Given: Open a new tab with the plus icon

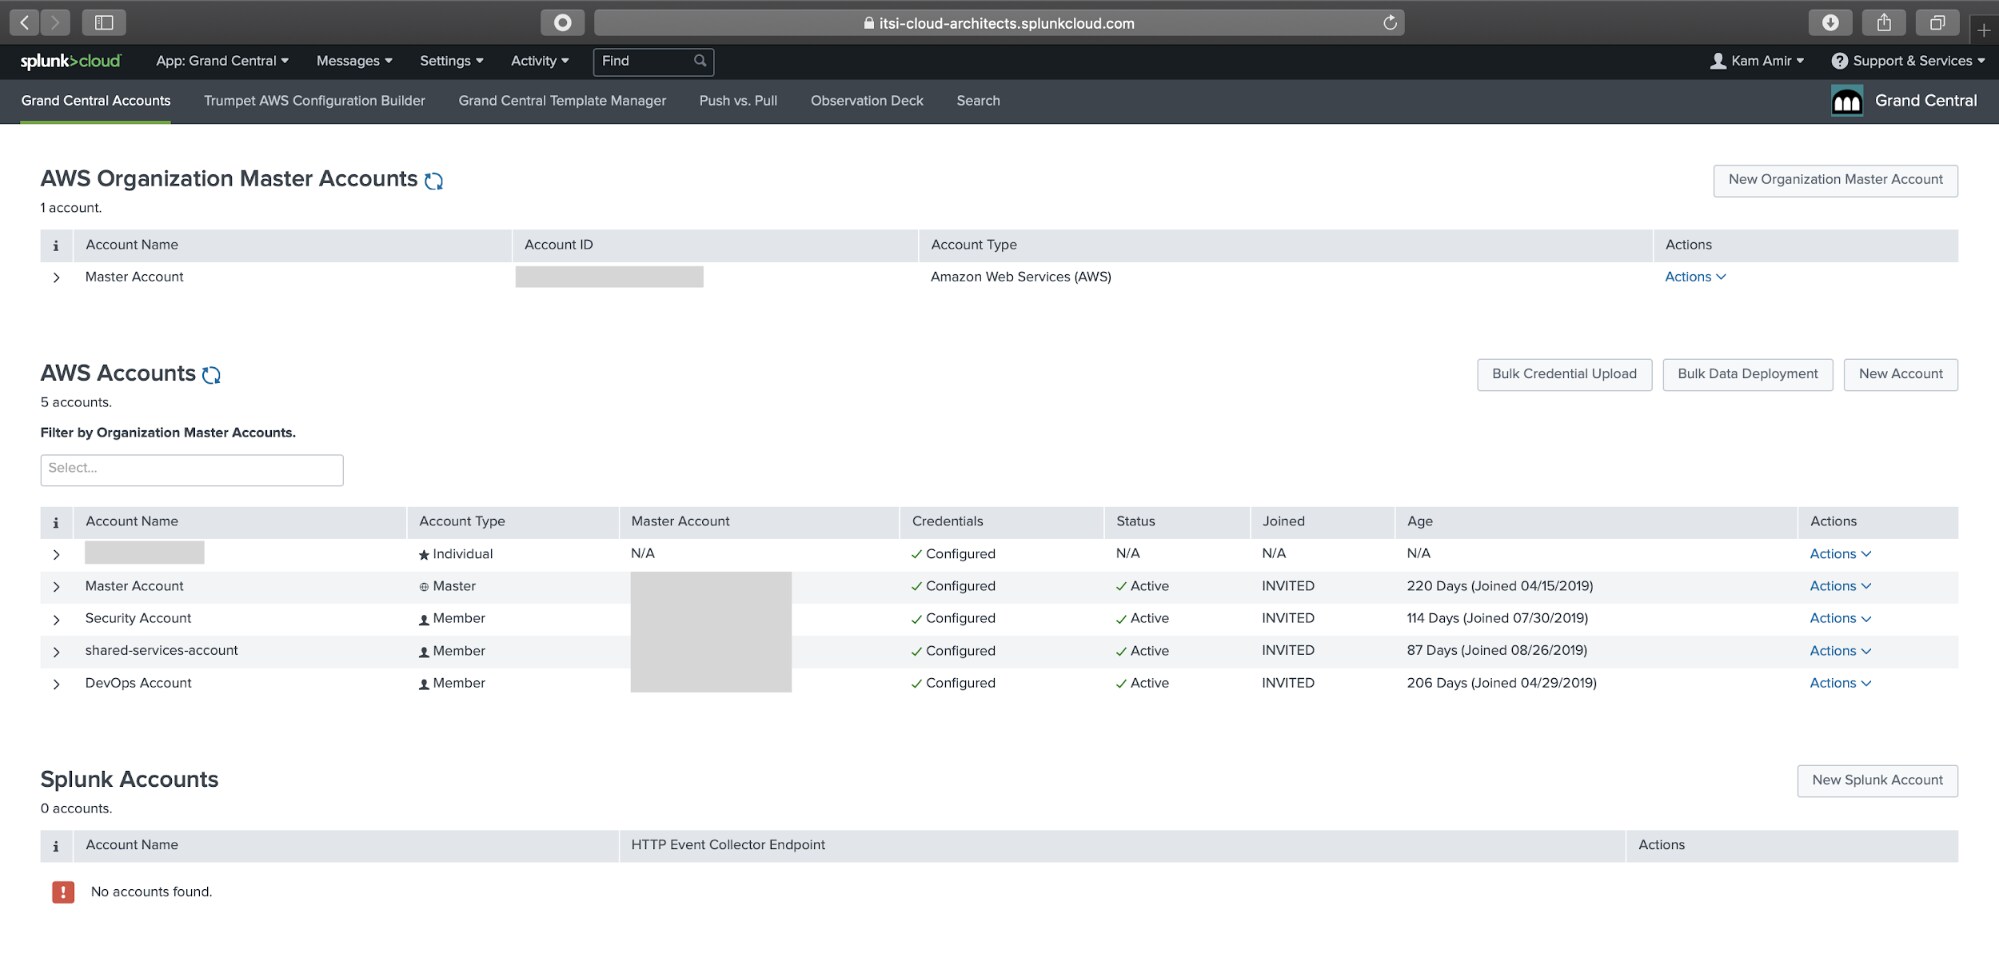Looking at the screenshot, I should pyautogui.click(x=1983, y=30).
